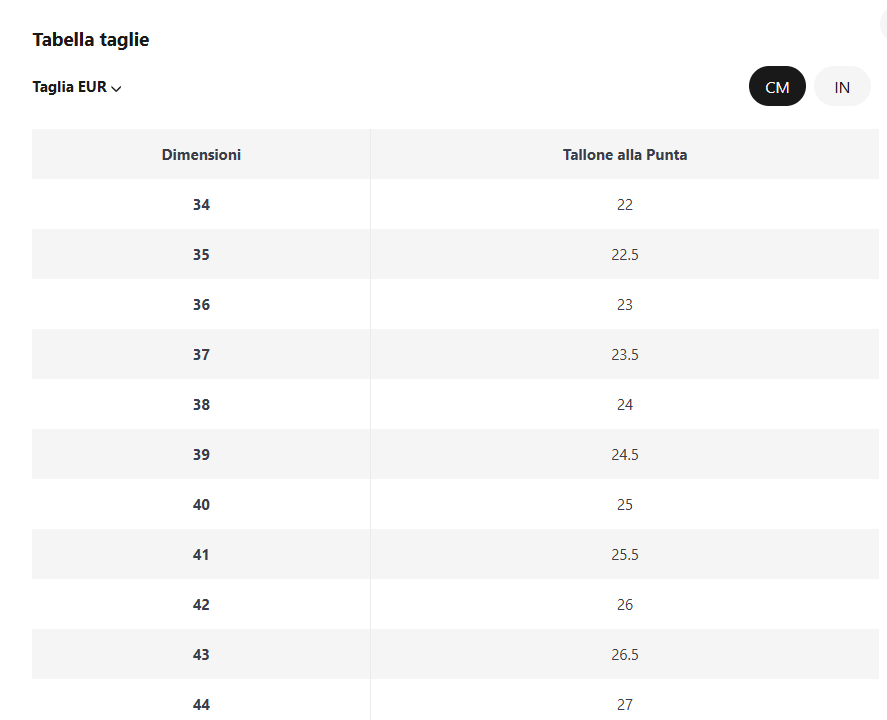
Task: Click the chevron next to Taglia EUR
Action: click(x=117, y=88)
